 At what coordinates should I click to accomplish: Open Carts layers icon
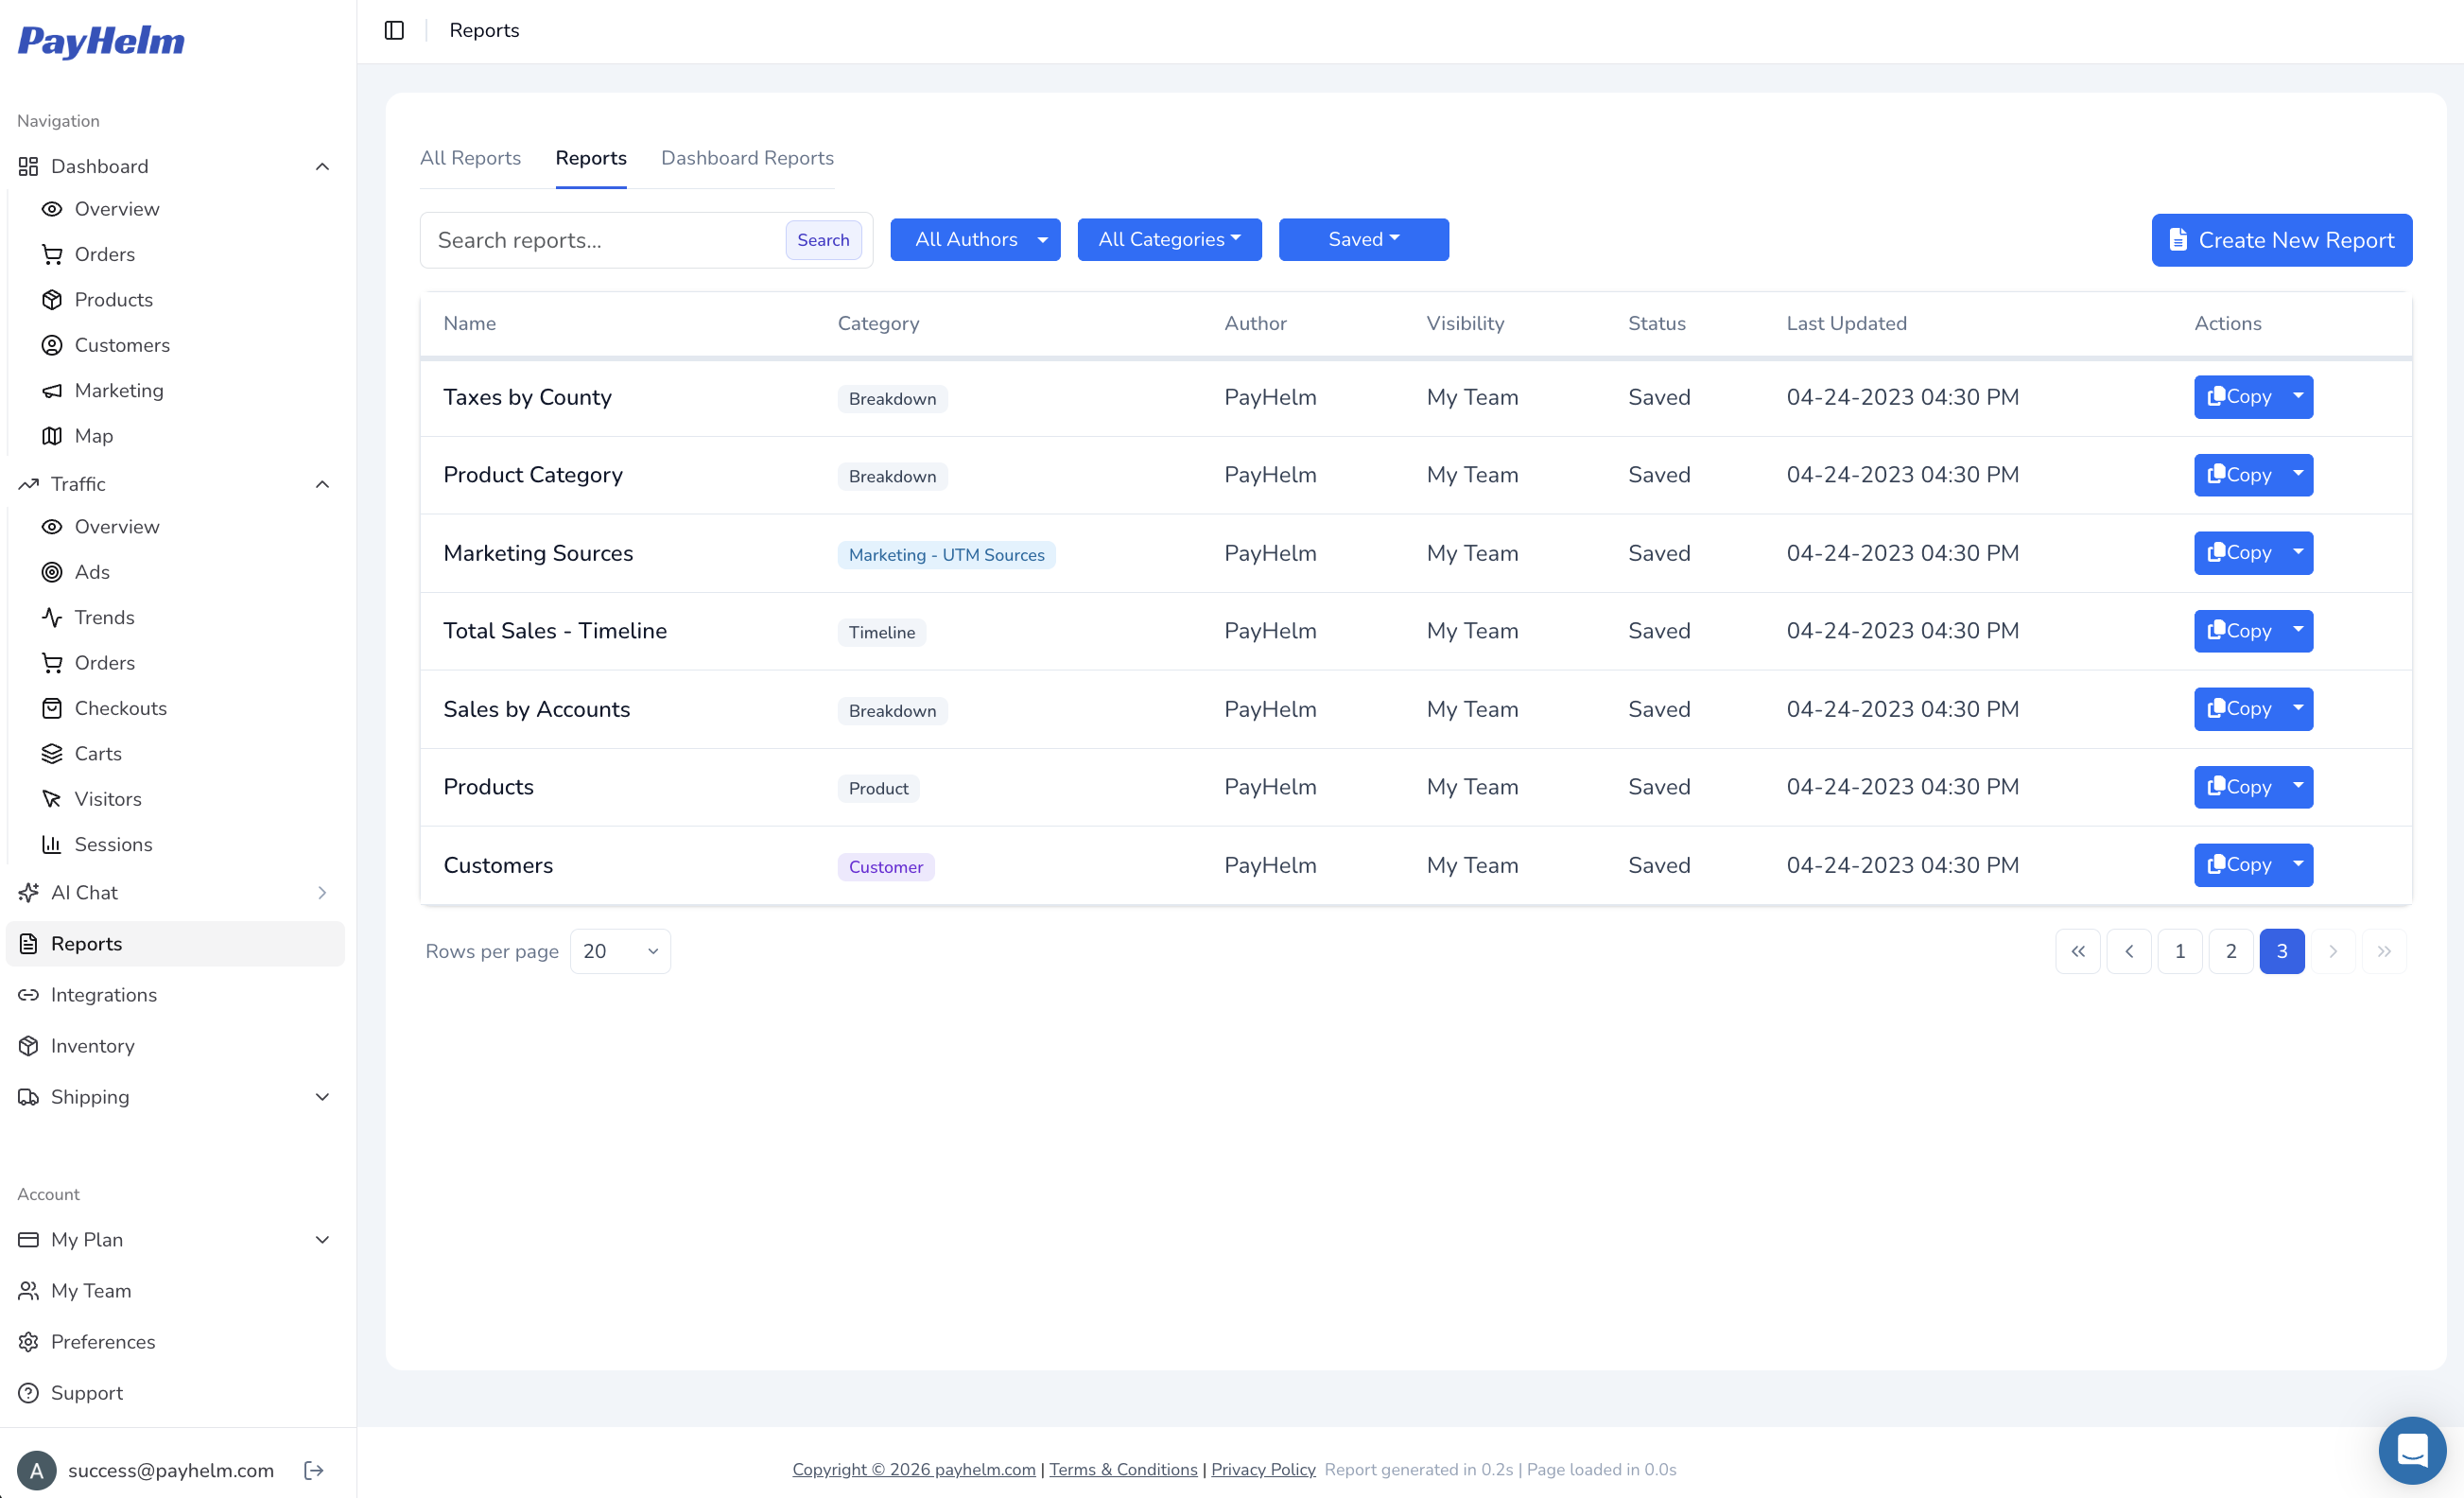52,754
